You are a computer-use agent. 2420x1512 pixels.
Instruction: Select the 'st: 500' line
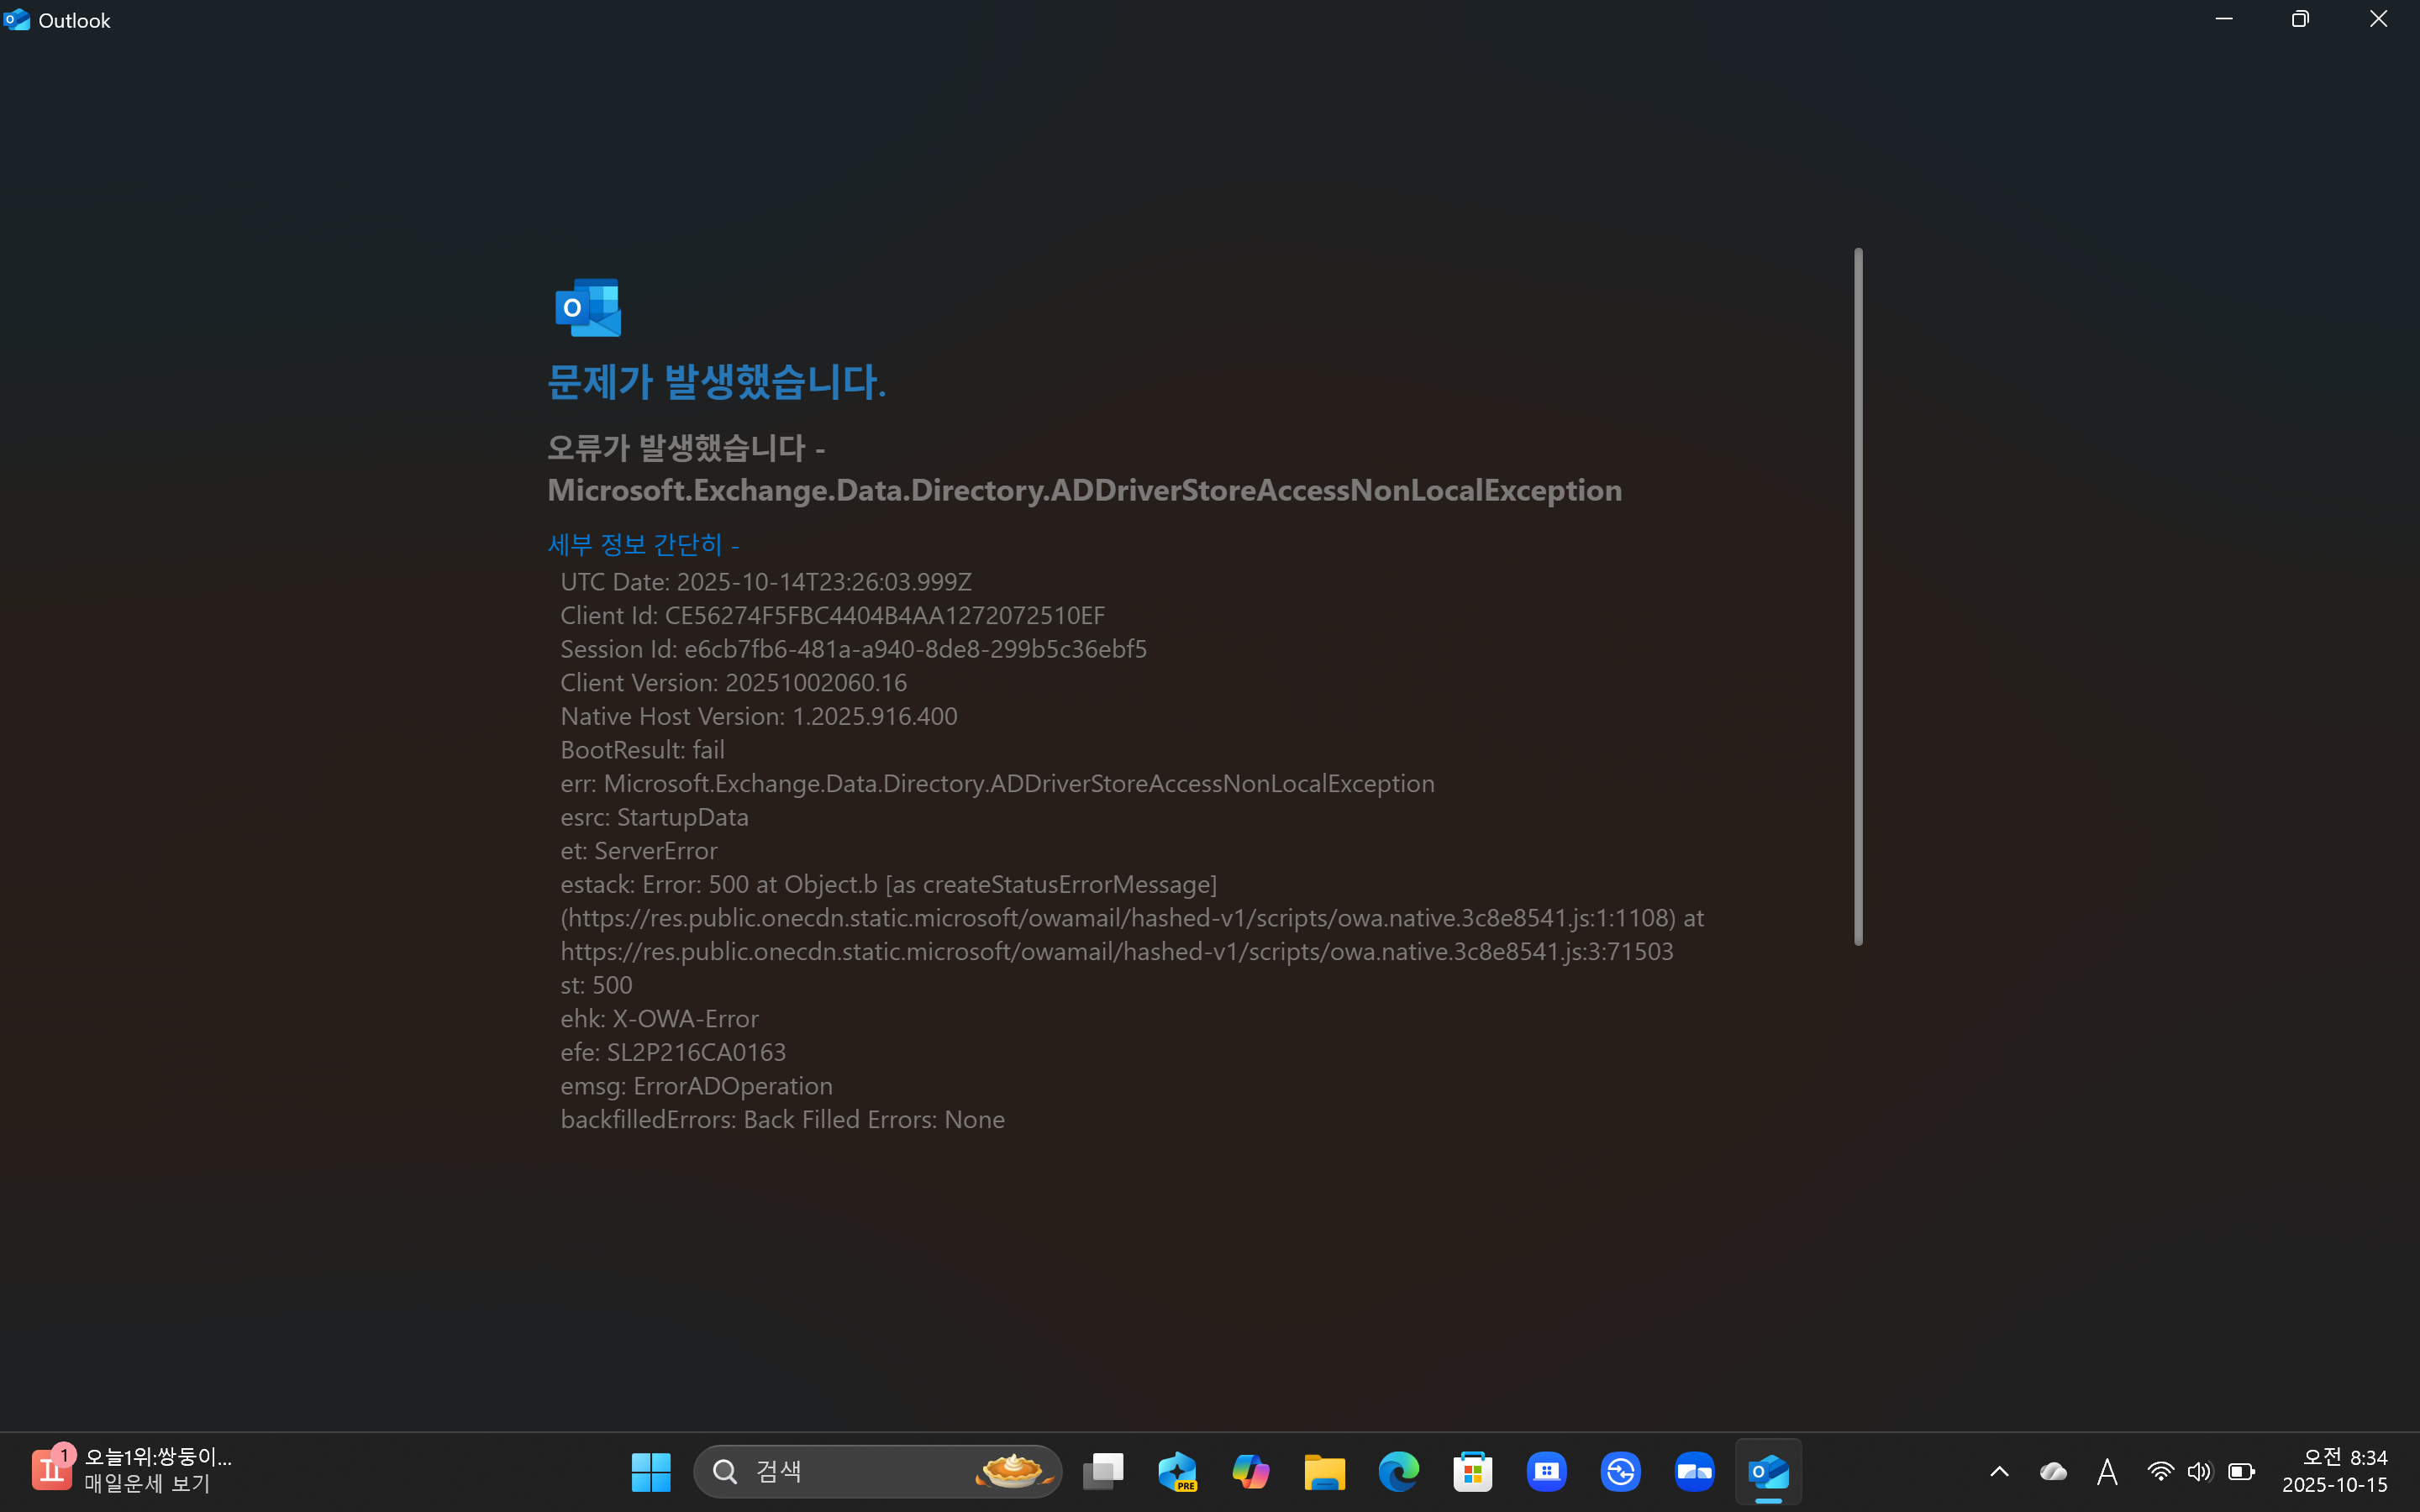point(596,985)
